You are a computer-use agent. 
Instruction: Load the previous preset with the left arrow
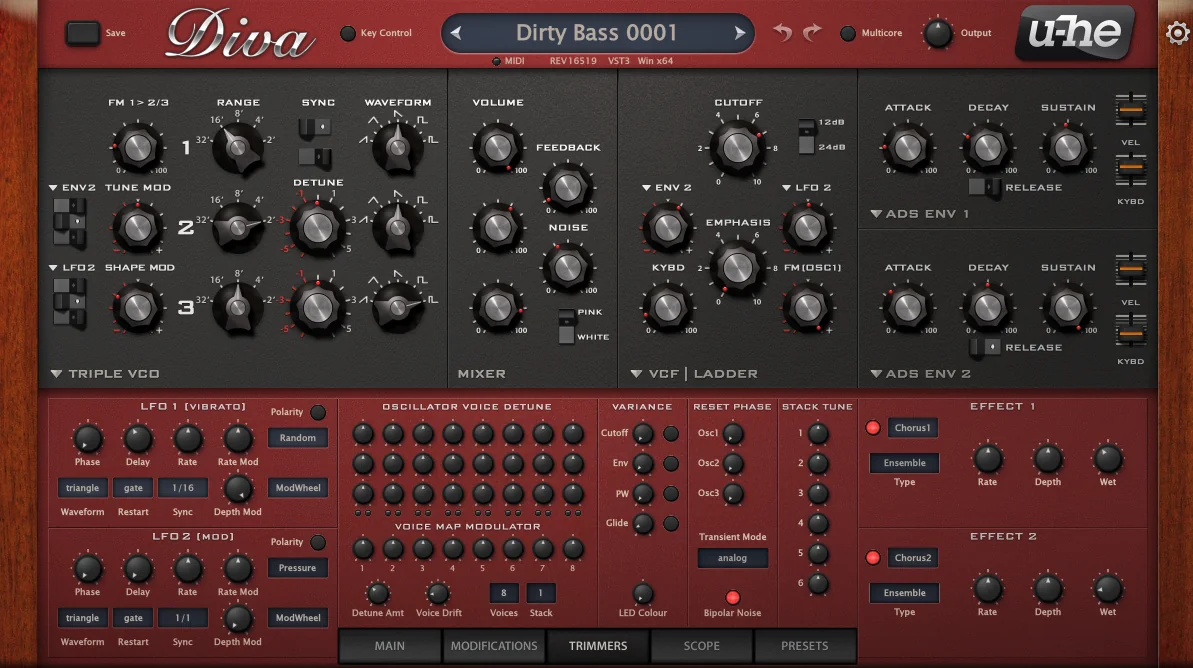tap(455, 32)
